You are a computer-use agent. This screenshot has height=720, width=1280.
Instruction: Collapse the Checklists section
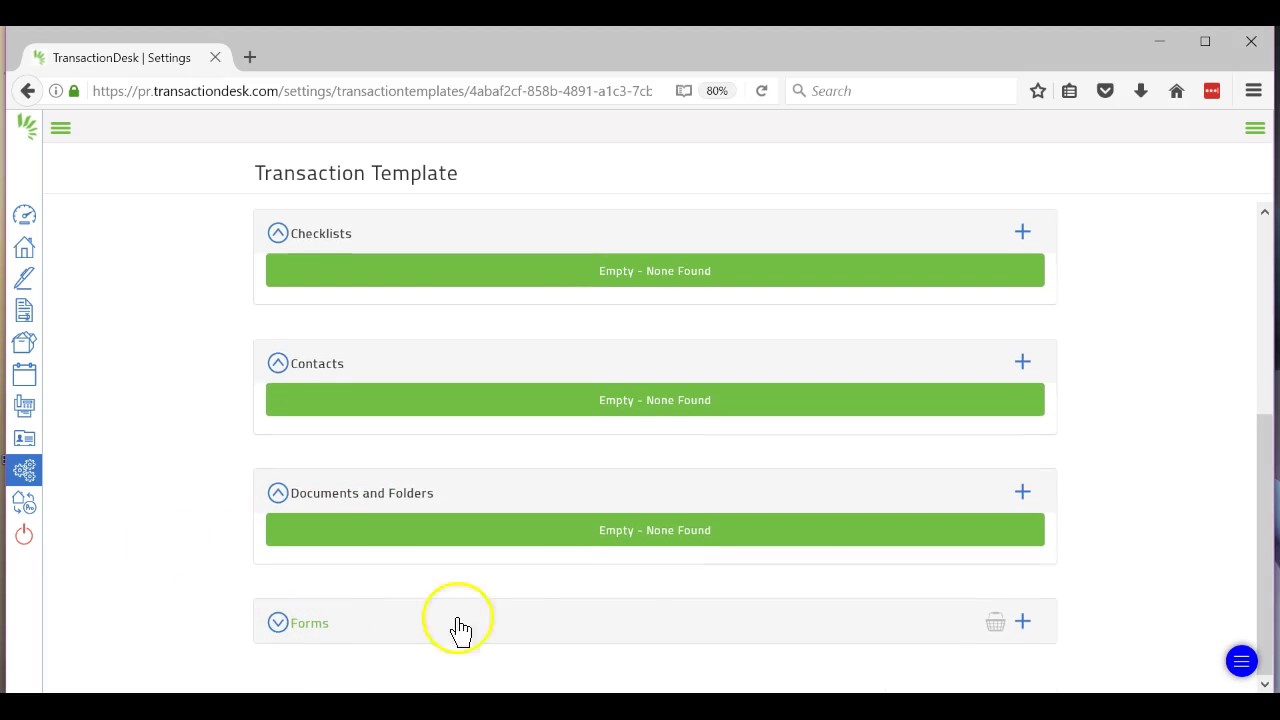(278, 233)
